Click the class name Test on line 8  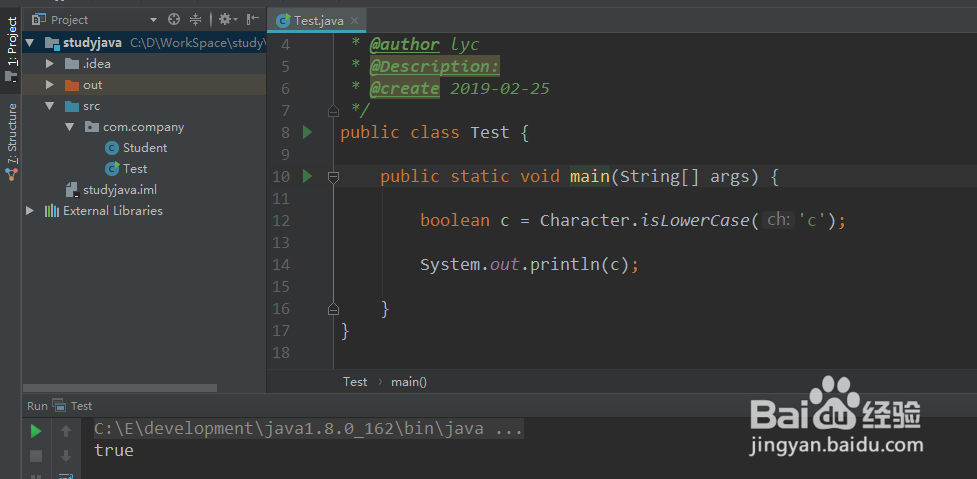point(490,133)
